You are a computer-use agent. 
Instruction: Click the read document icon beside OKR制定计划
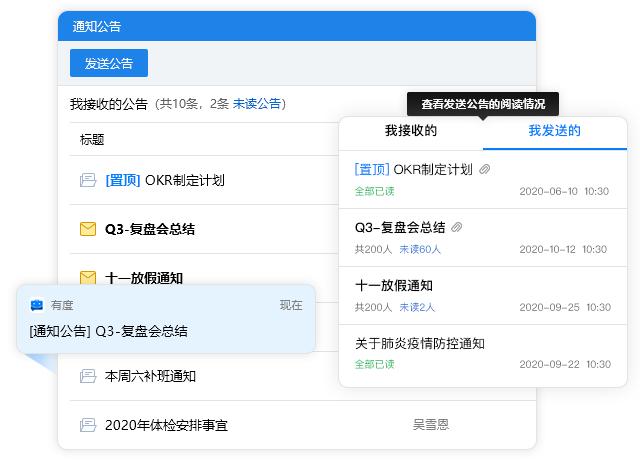pyautogui.click(x=87, y=181)
